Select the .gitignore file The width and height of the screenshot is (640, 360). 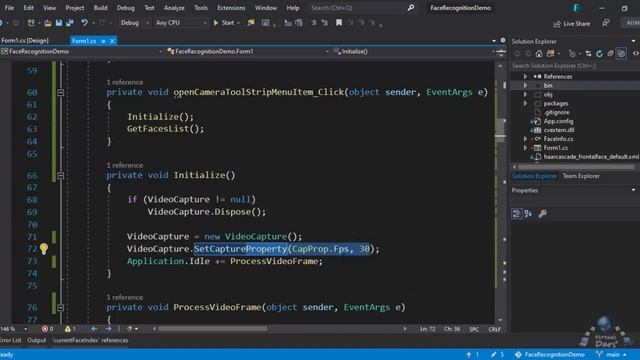(x=556, y=112)
